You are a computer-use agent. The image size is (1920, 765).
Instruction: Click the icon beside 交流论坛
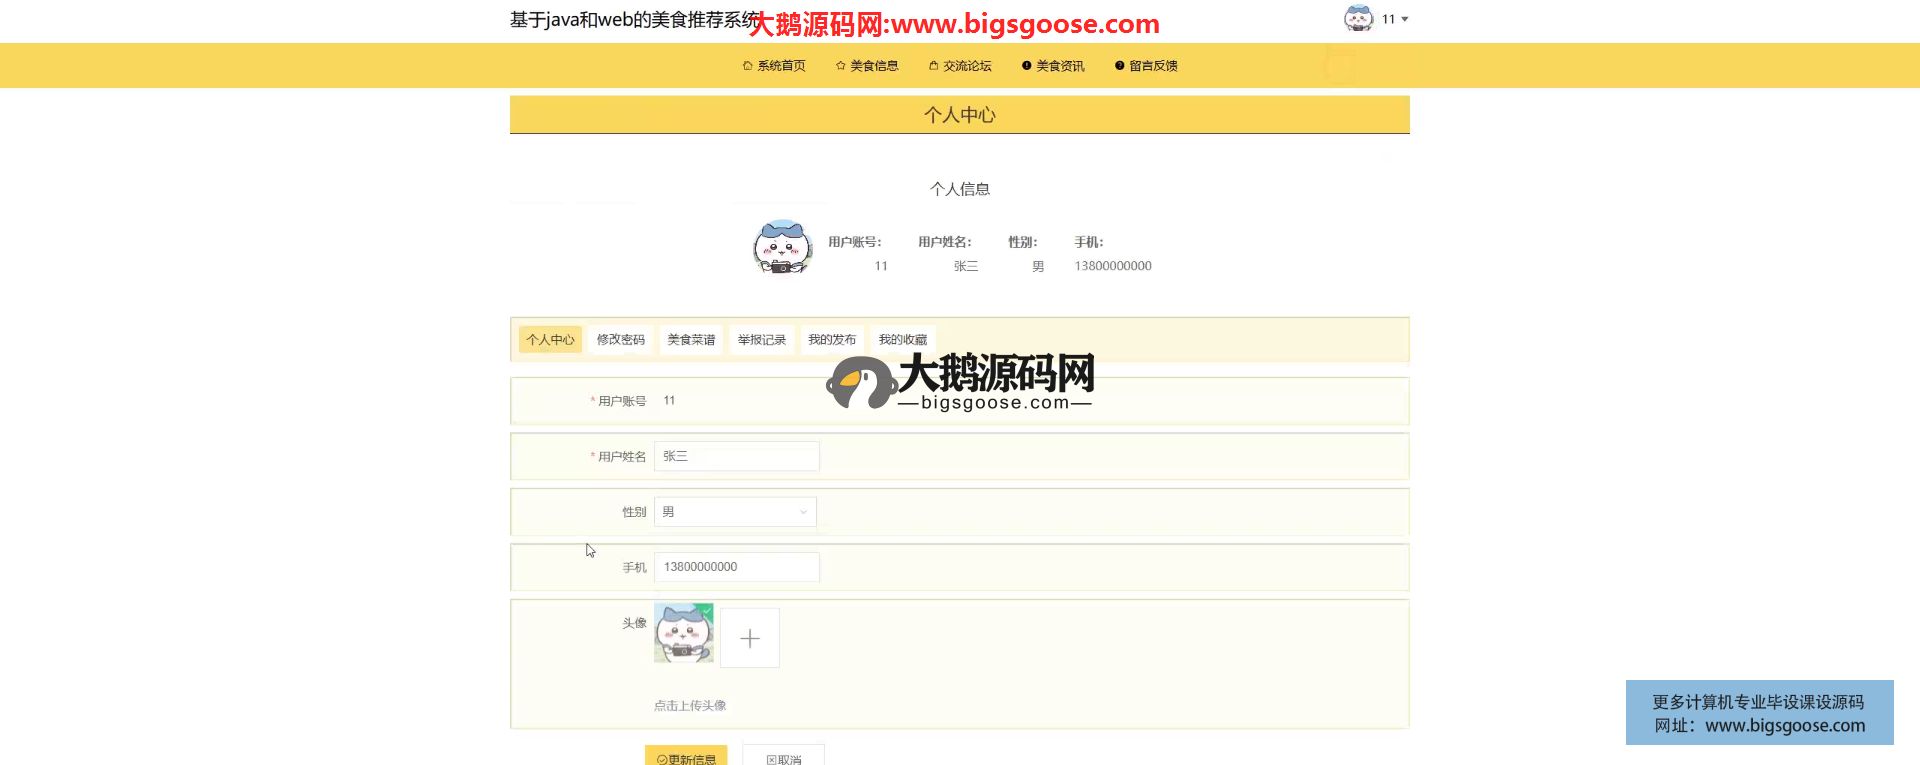(933, 66)
